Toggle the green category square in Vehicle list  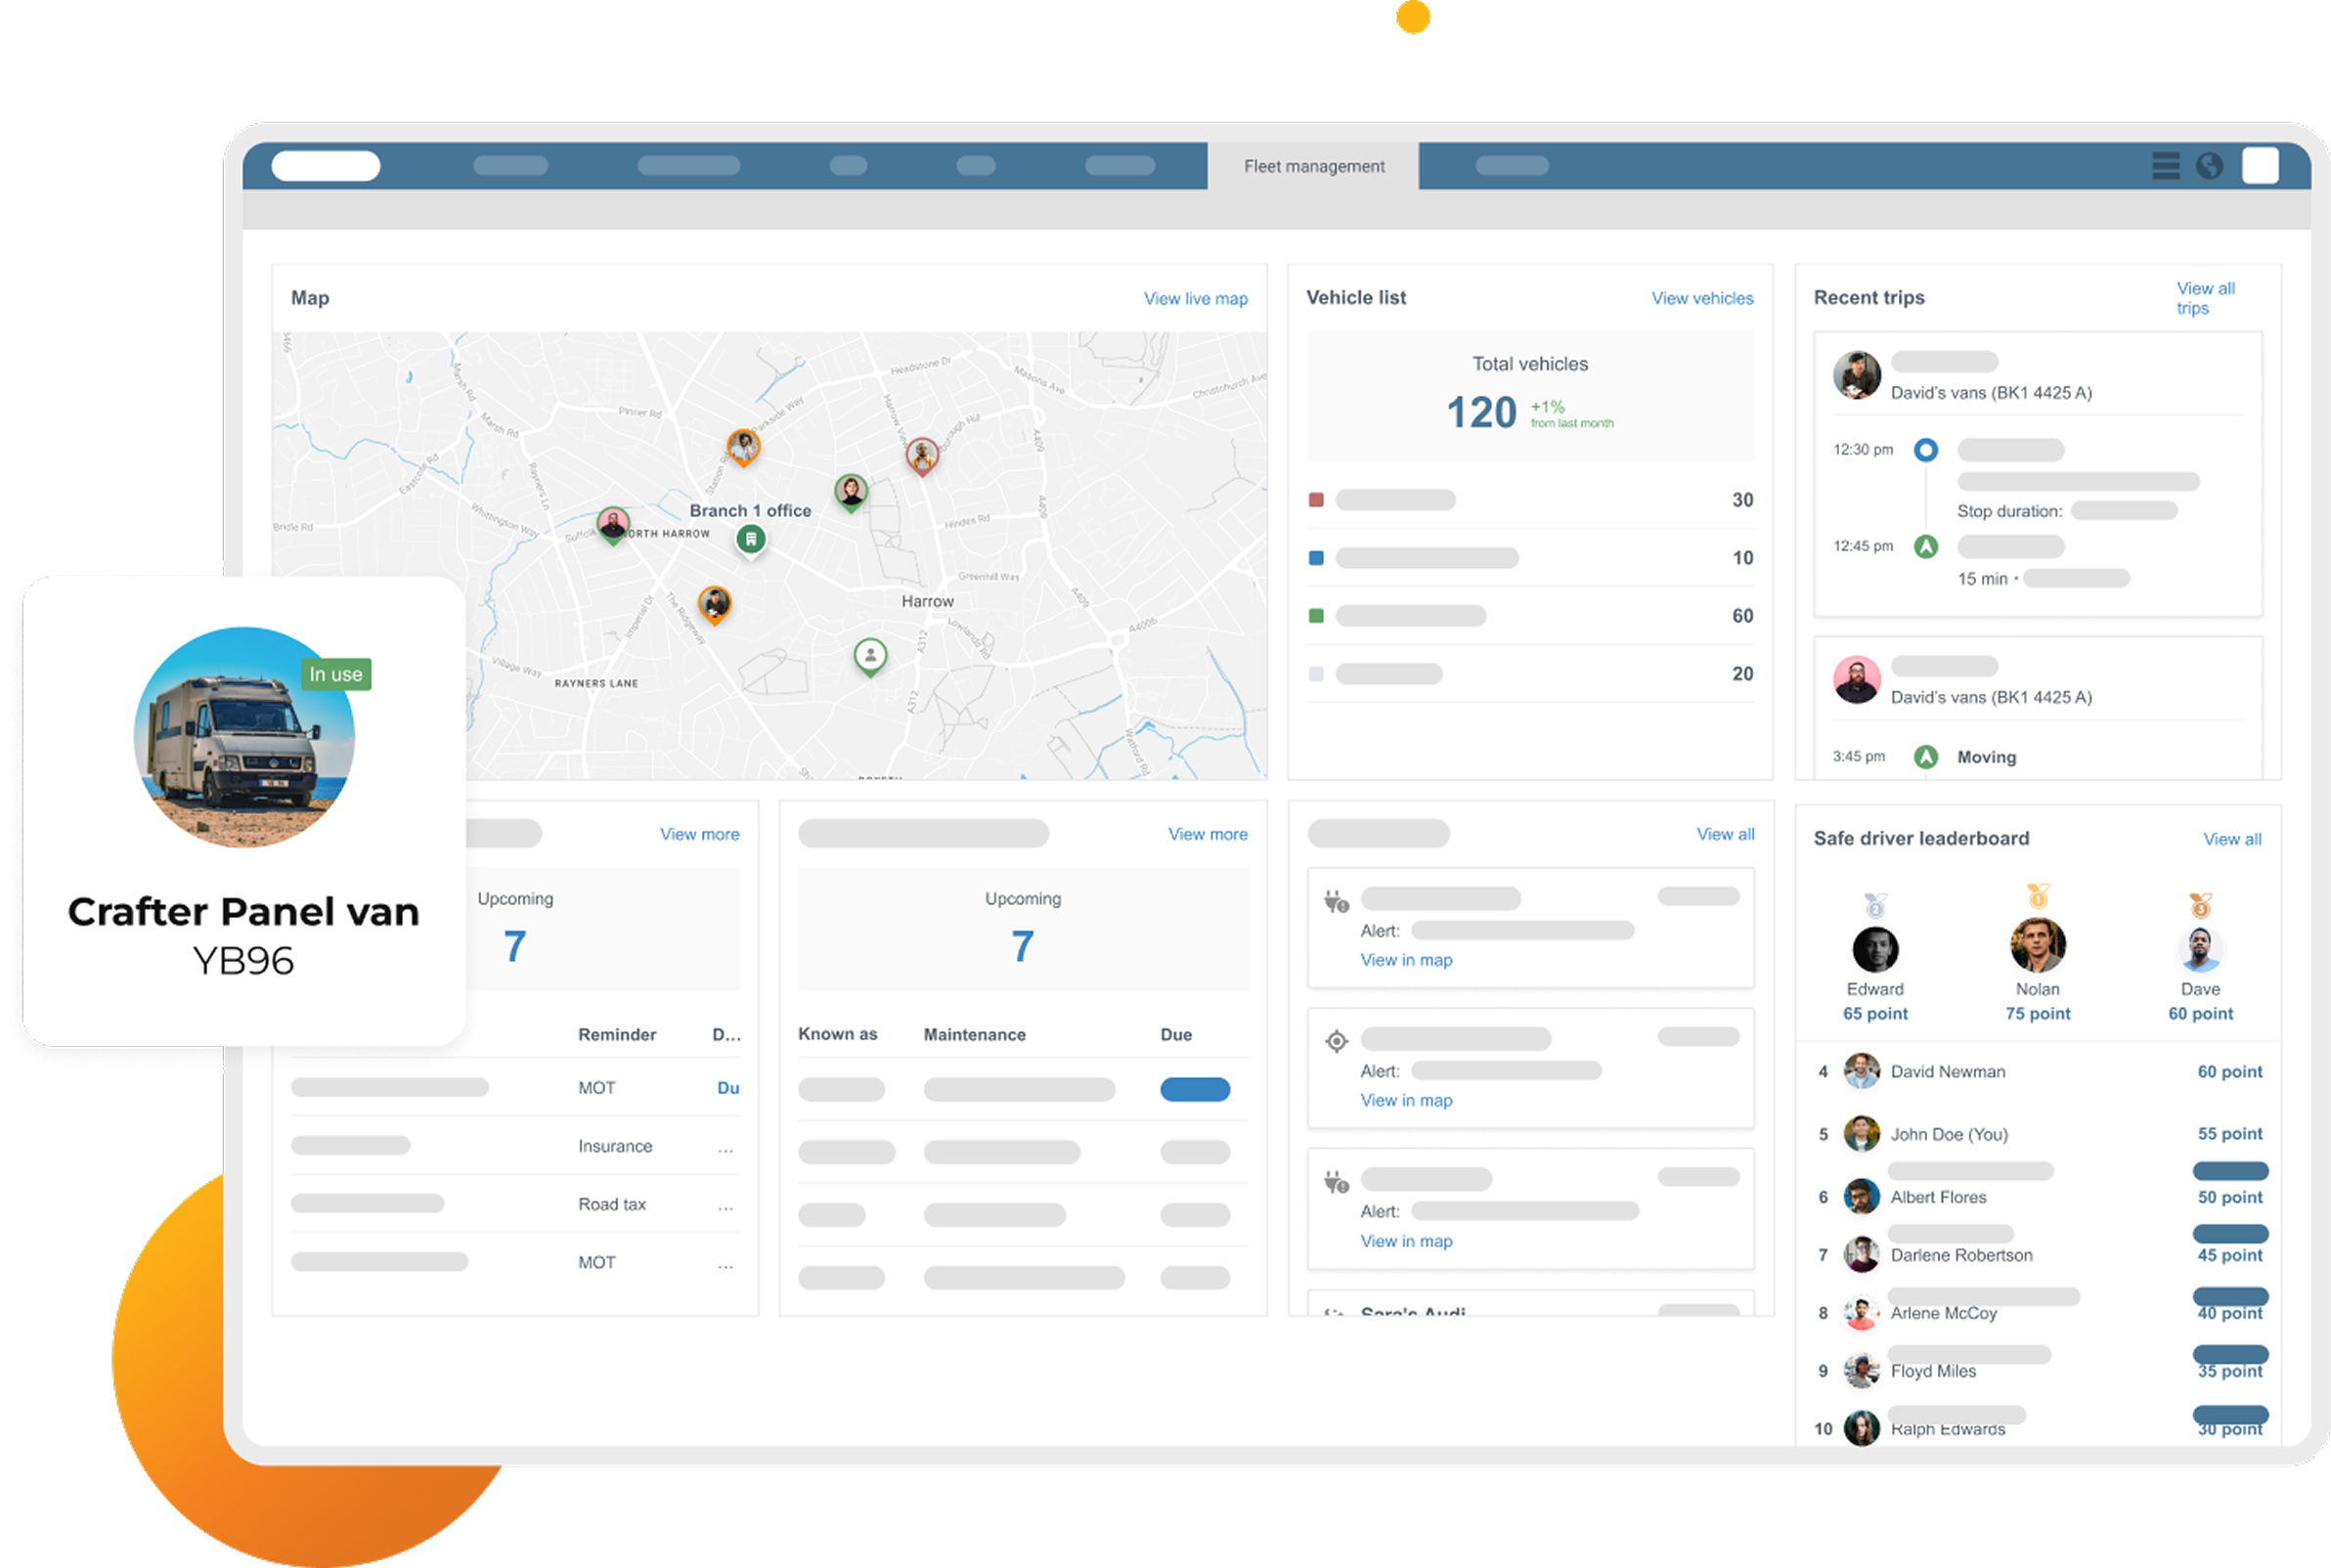1315,616
